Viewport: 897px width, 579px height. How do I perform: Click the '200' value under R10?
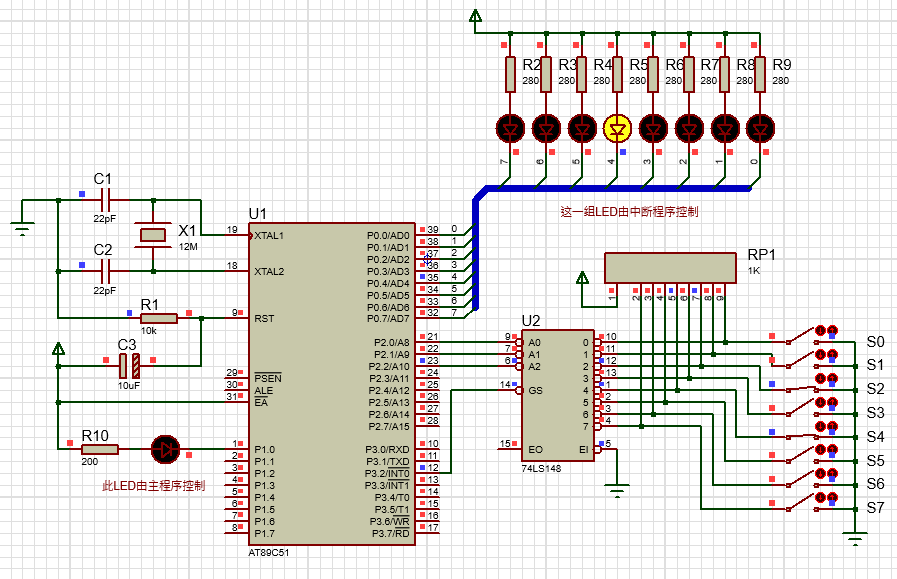coord(90,461)
